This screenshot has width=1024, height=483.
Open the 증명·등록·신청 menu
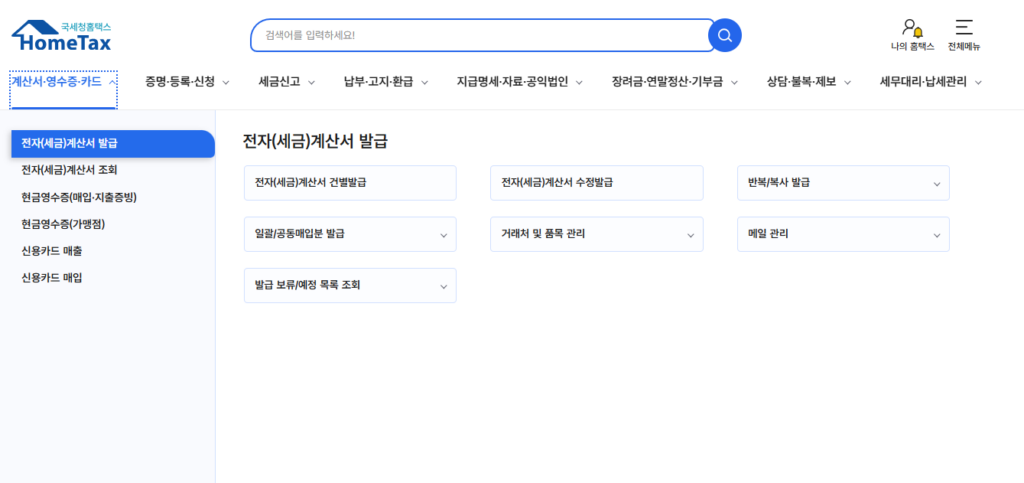187,82
